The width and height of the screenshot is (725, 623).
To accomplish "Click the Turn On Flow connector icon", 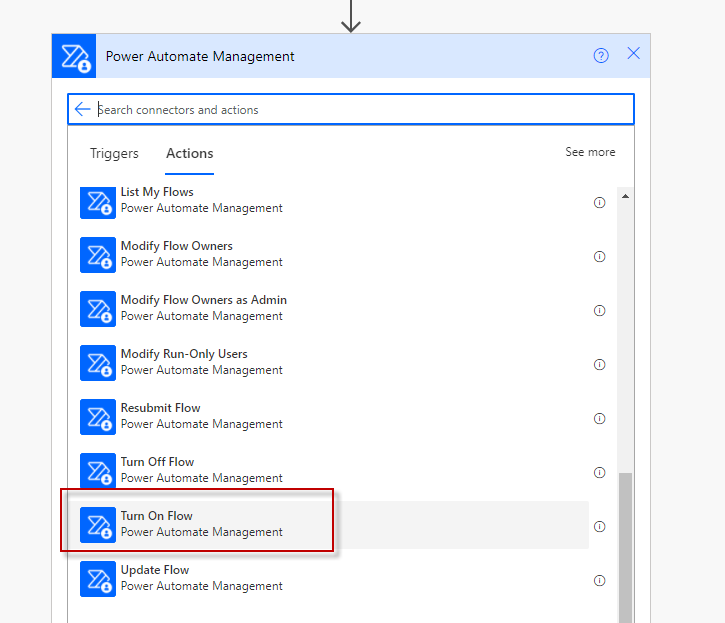I will 98,525.
